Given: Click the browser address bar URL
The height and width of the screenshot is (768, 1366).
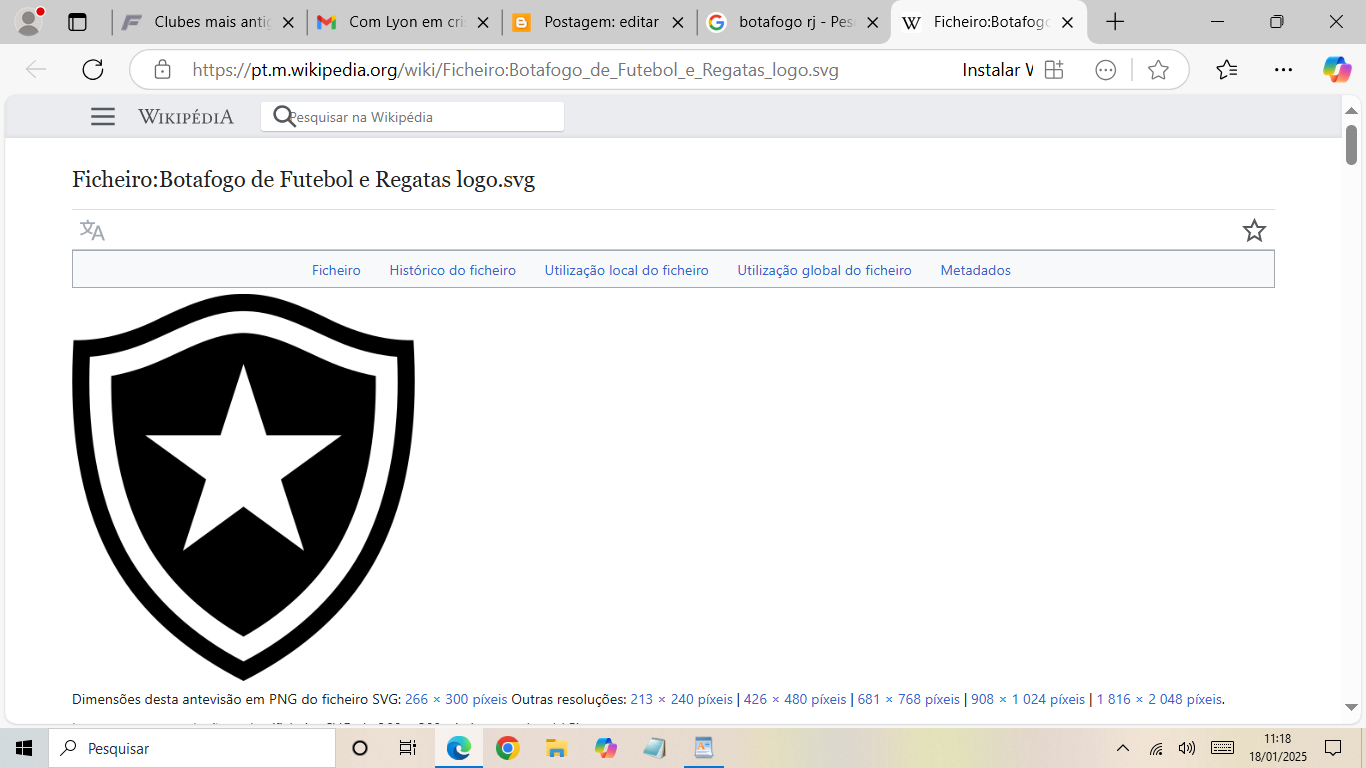Looking at the screenshot, I should click(x=515, y=70).
